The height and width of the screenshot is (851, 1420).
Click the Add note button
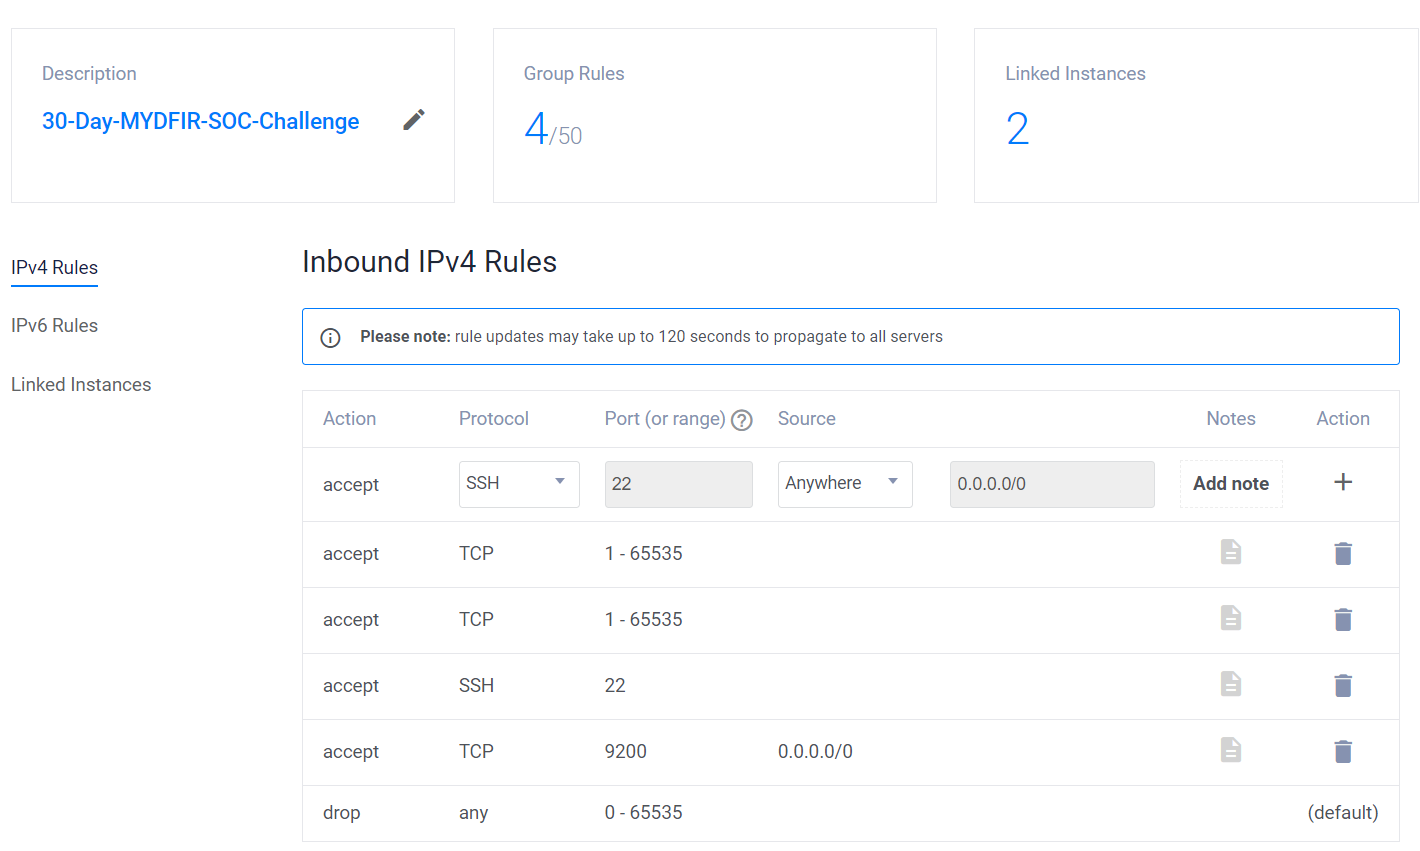coord(1231,484)
